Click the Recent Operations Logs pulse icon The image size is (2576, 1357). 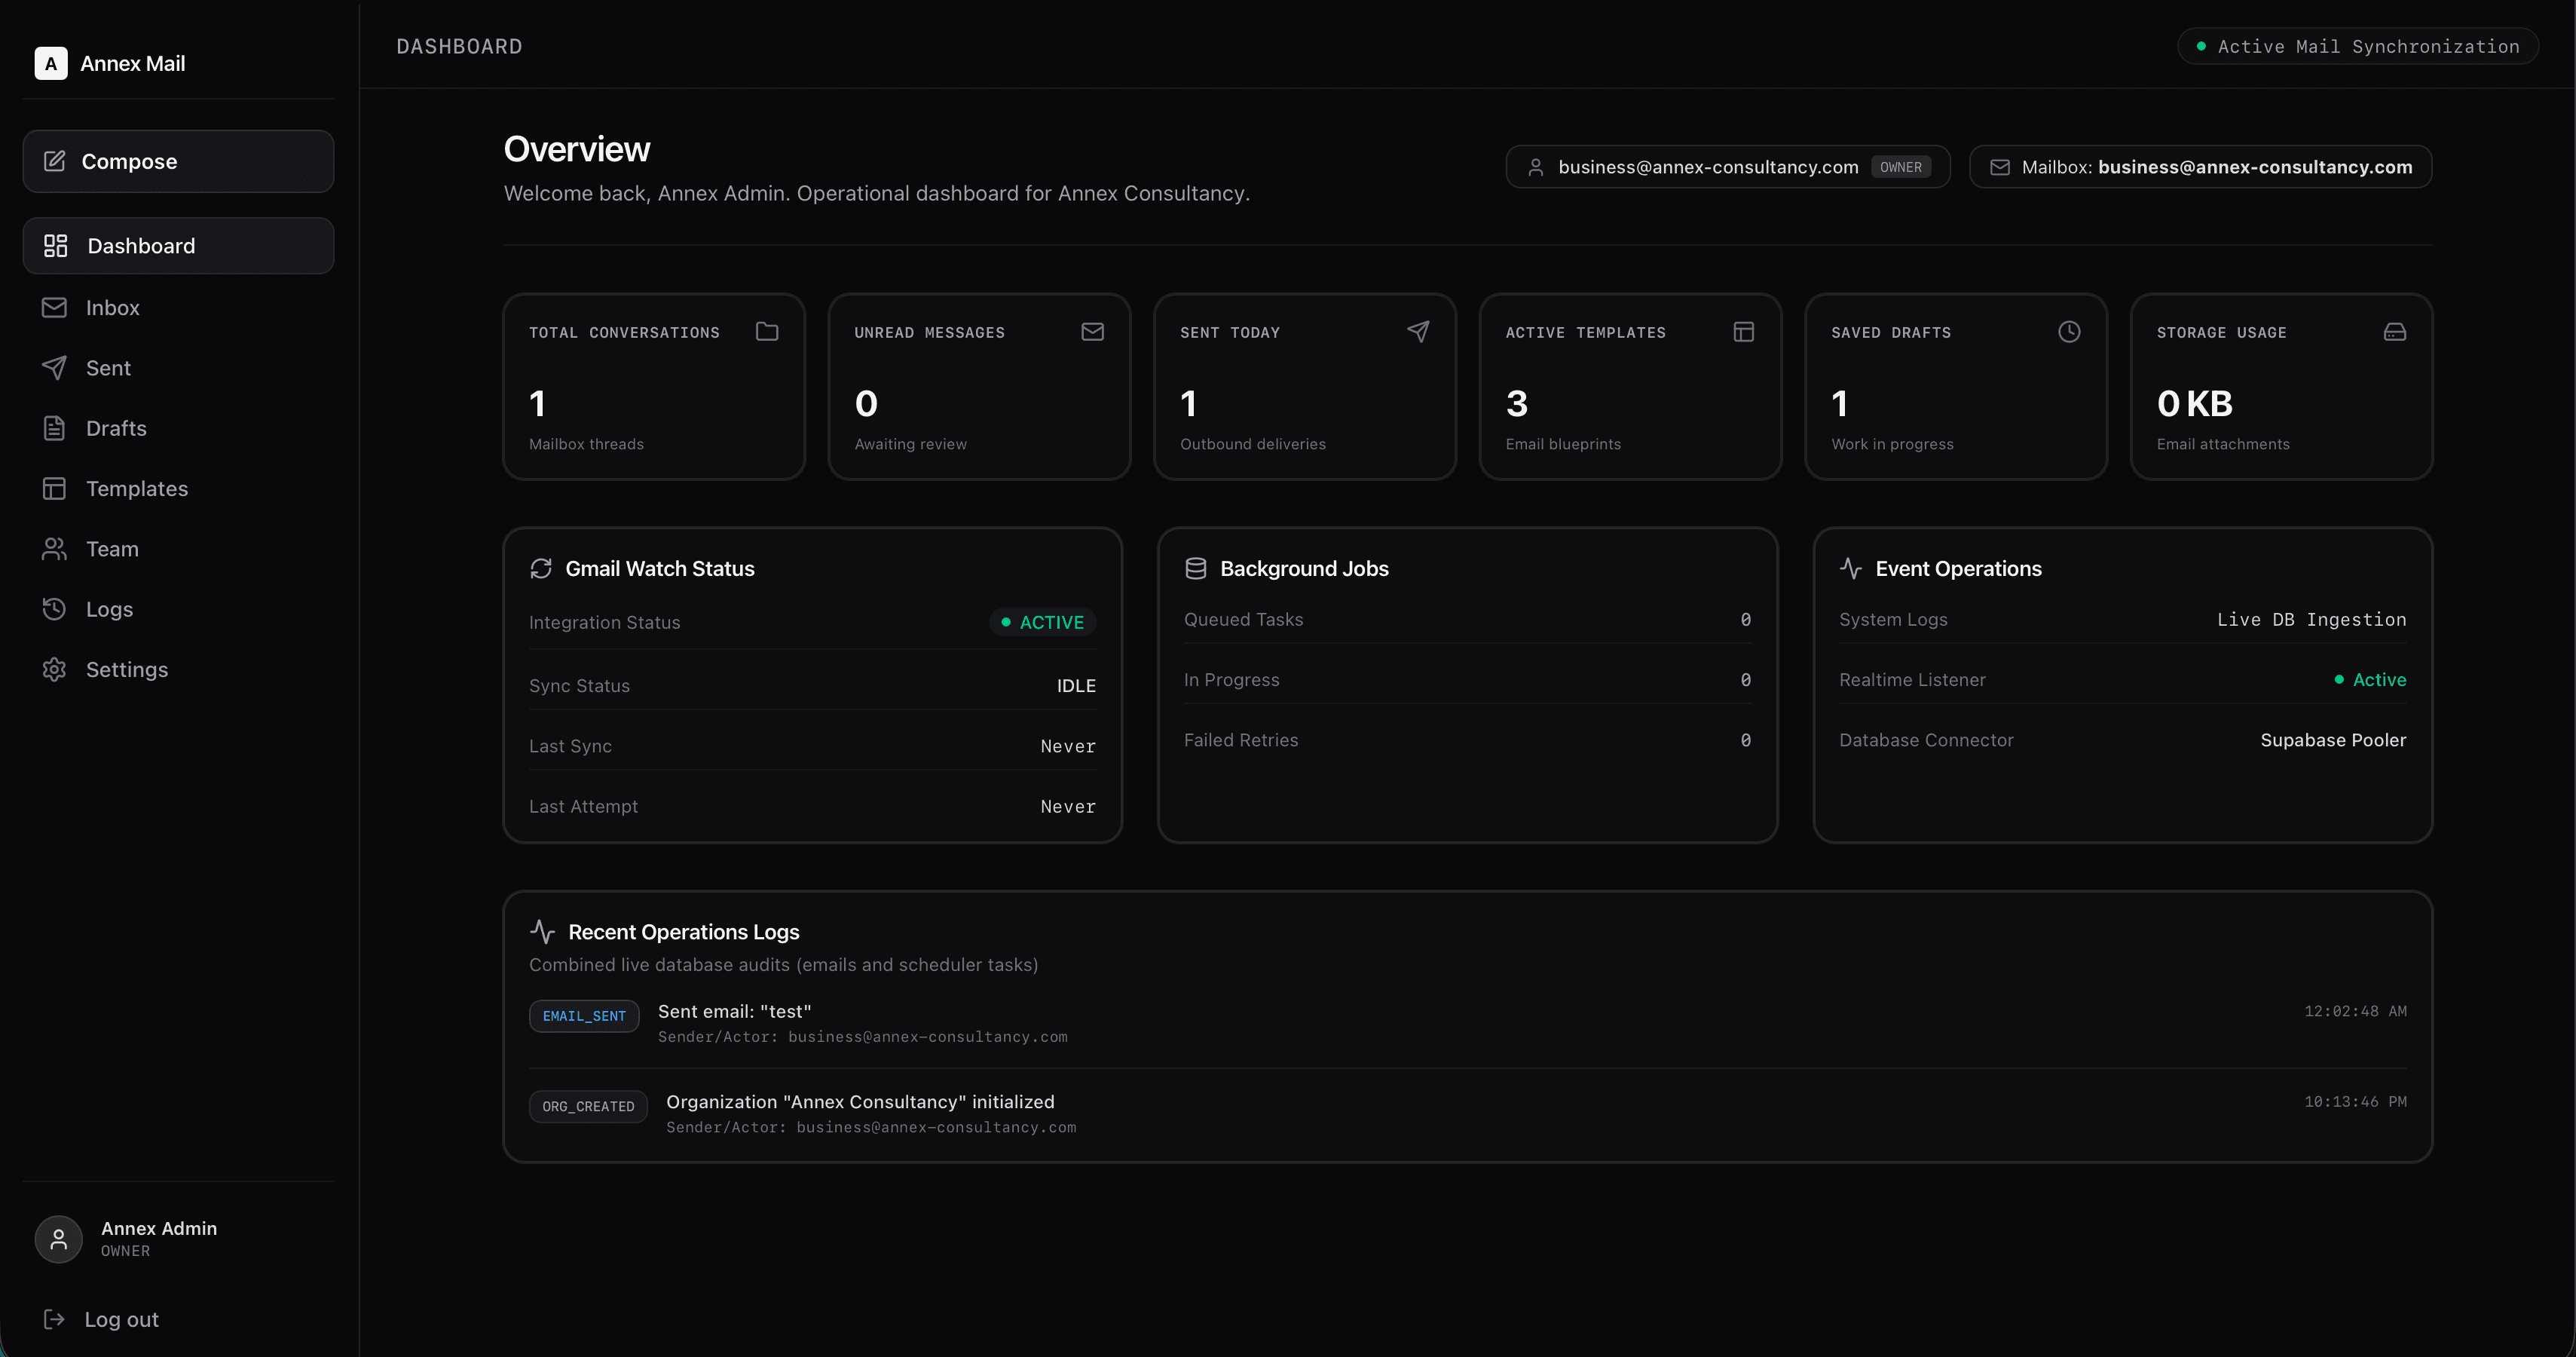[543, 931]
